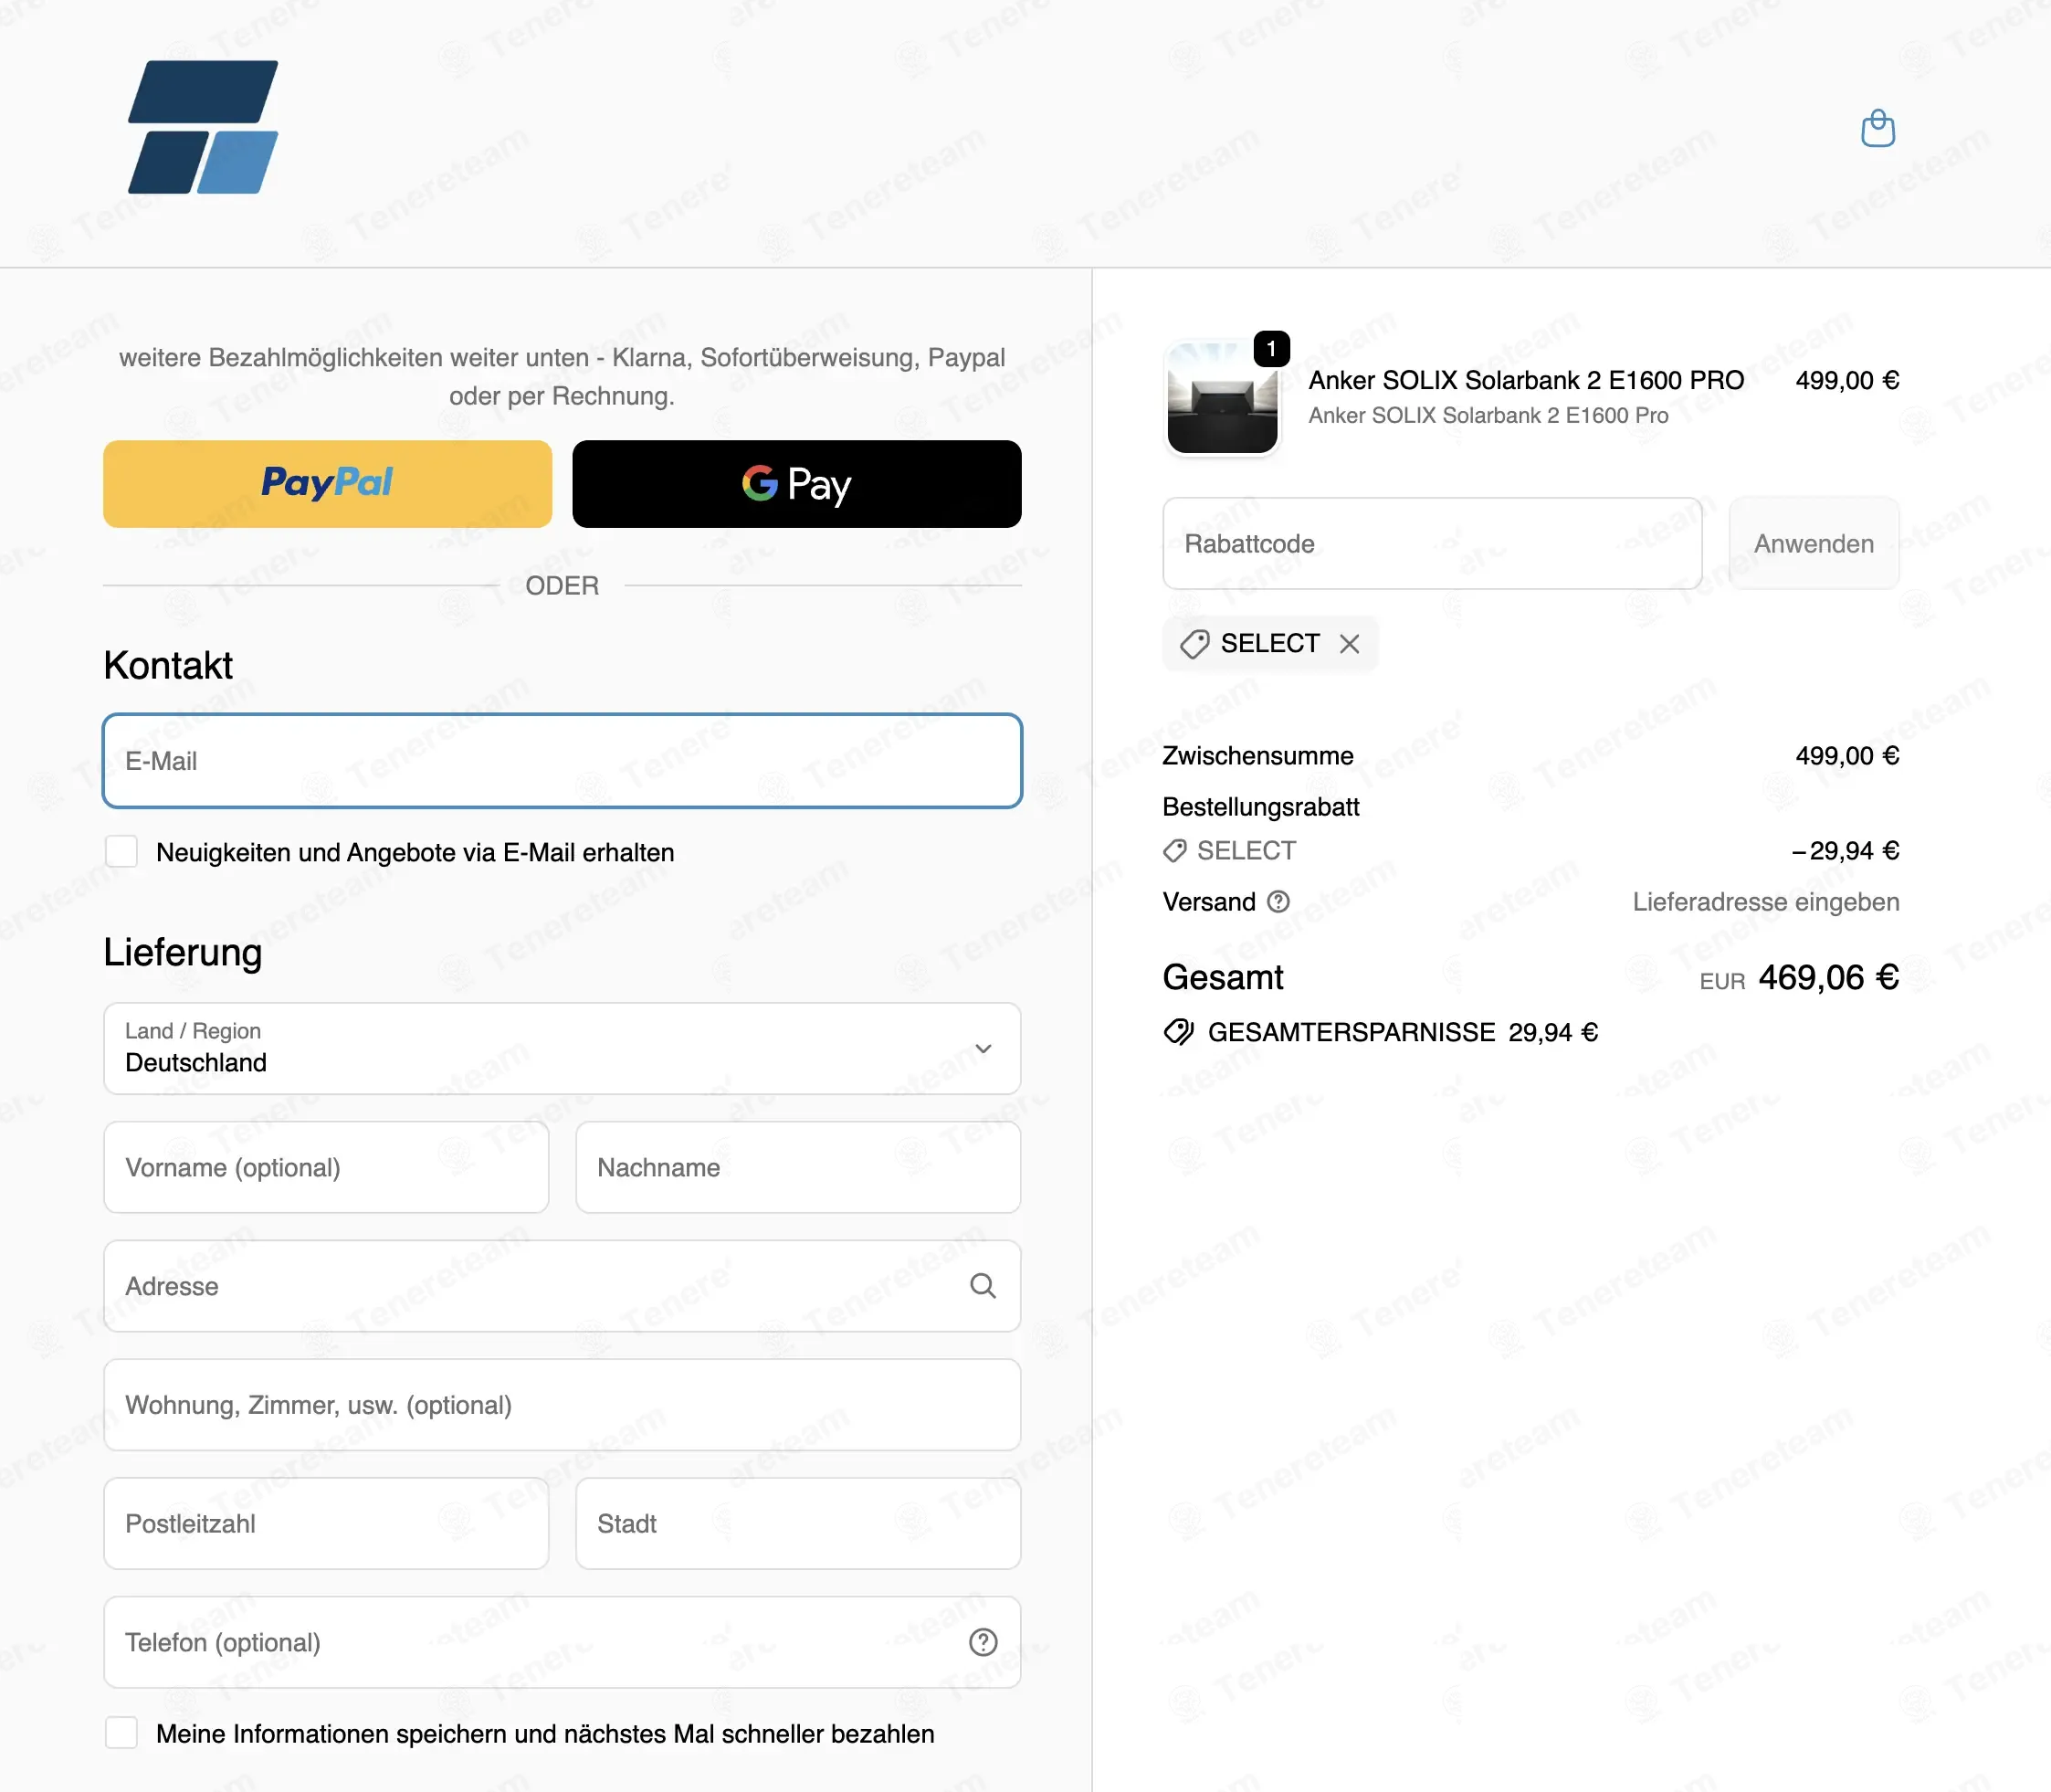Focus the Adresse input field
This screenshot has width=2051, height=1792.
pyautogui.click(x=562, y=1286)
